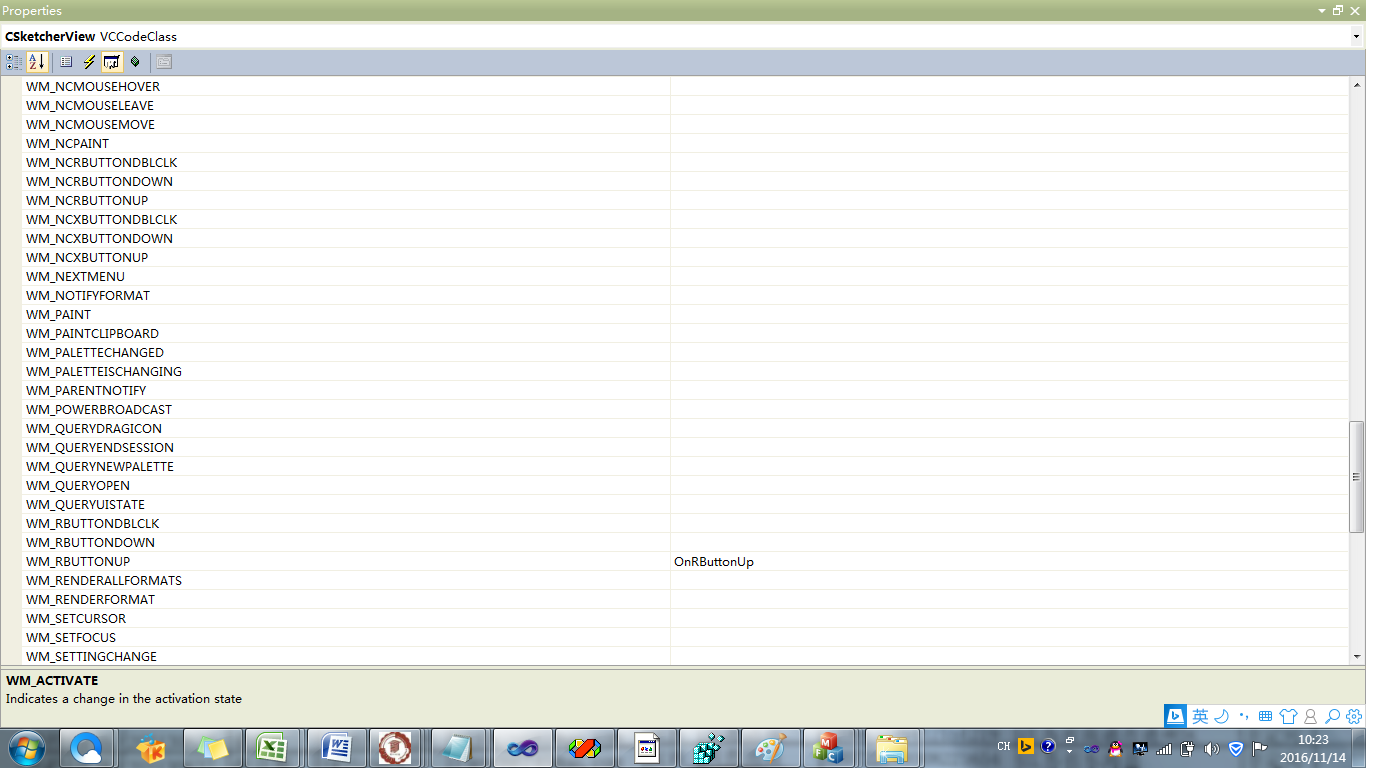This screenshot has width=1376, height=770.
Task: Open the IME settings gear icon
Action: 1354,716
